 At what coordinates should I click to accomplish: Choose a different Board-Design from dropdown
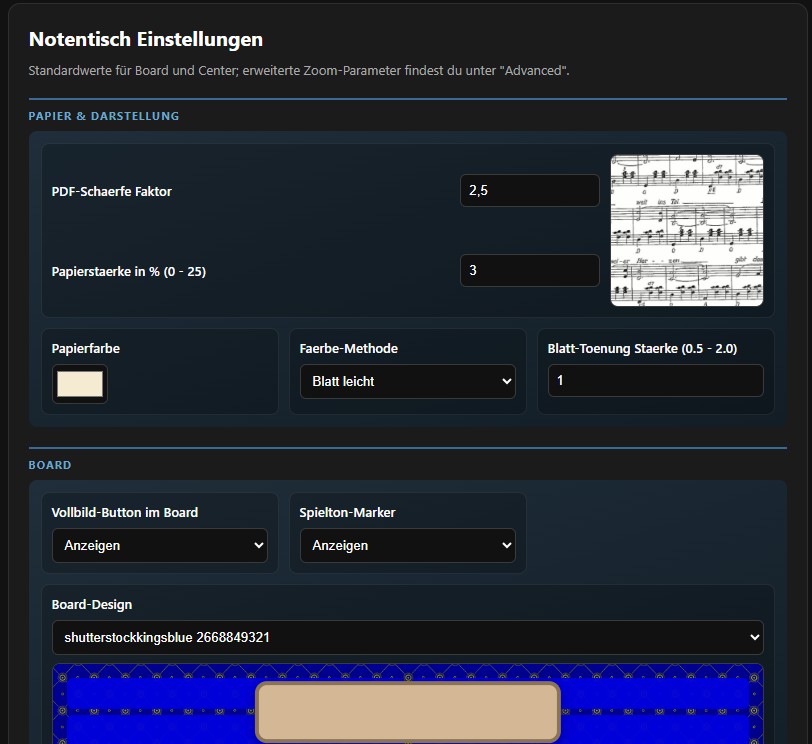click(x=408, y=637)
